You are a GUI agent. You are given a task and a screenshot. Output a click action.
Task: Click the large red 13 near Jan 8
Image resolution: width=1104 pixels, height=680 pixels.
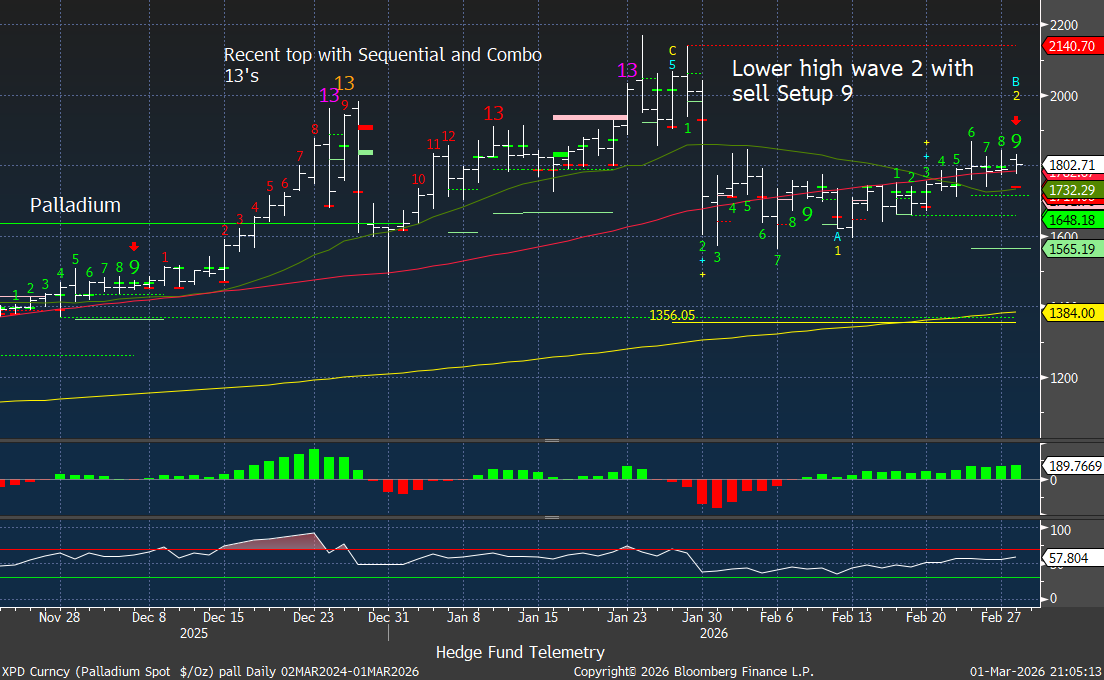click(493, 113)
